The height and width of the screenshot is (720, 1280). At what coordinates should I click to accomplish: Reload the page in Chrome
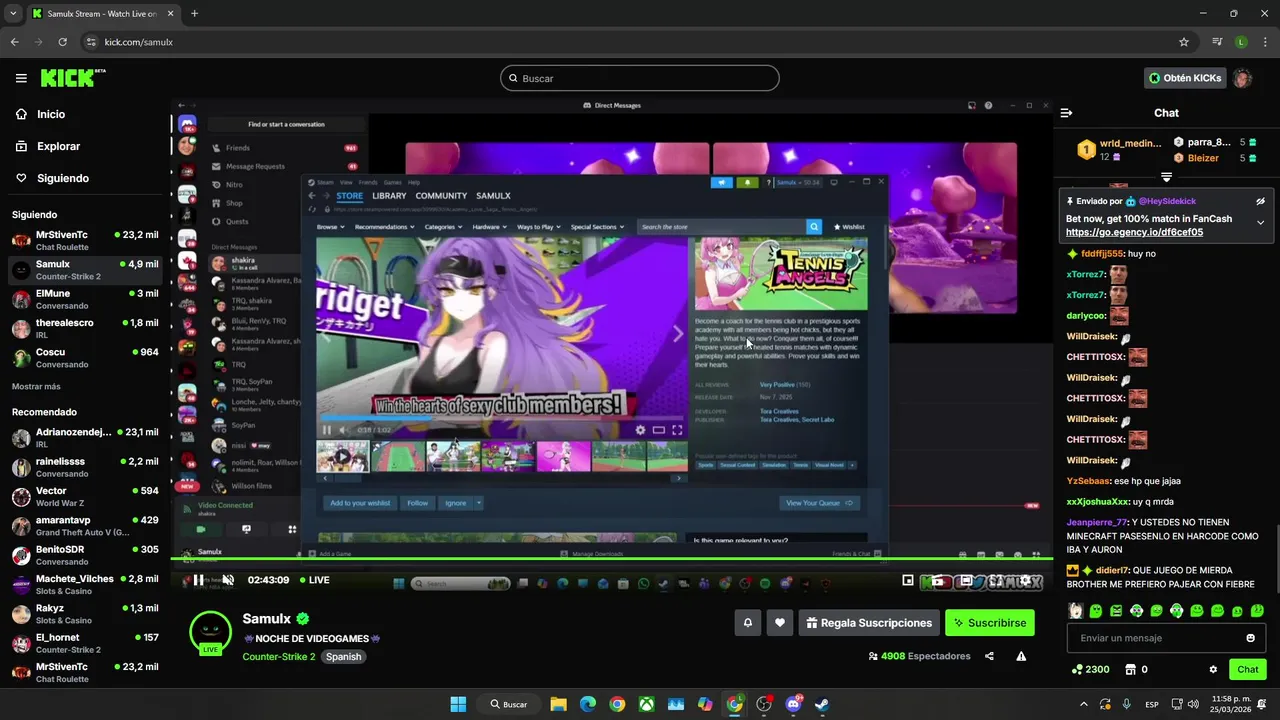click(x=63, y=42)
